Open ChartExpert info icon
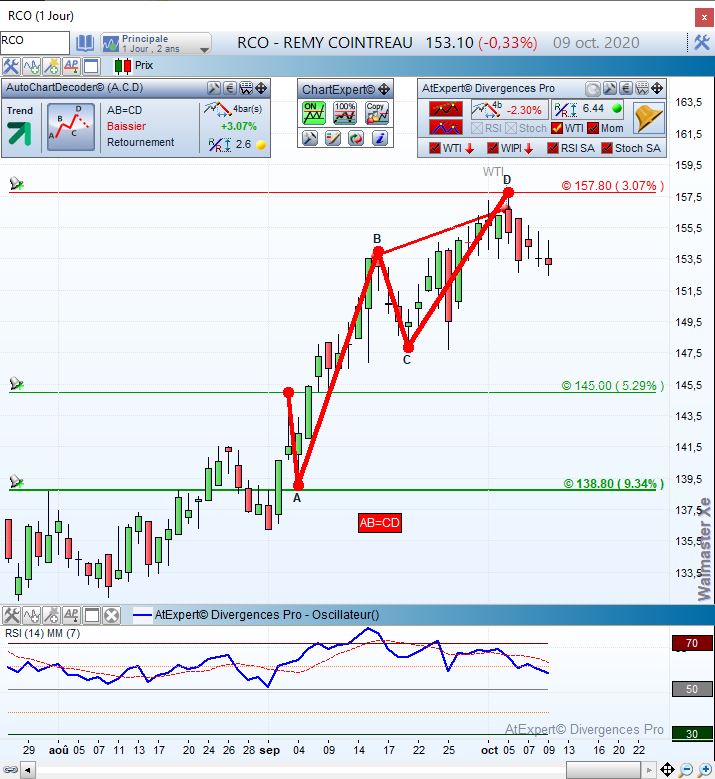Image resolution: width=715 pixels, height=779 pixels. point(380,138)
